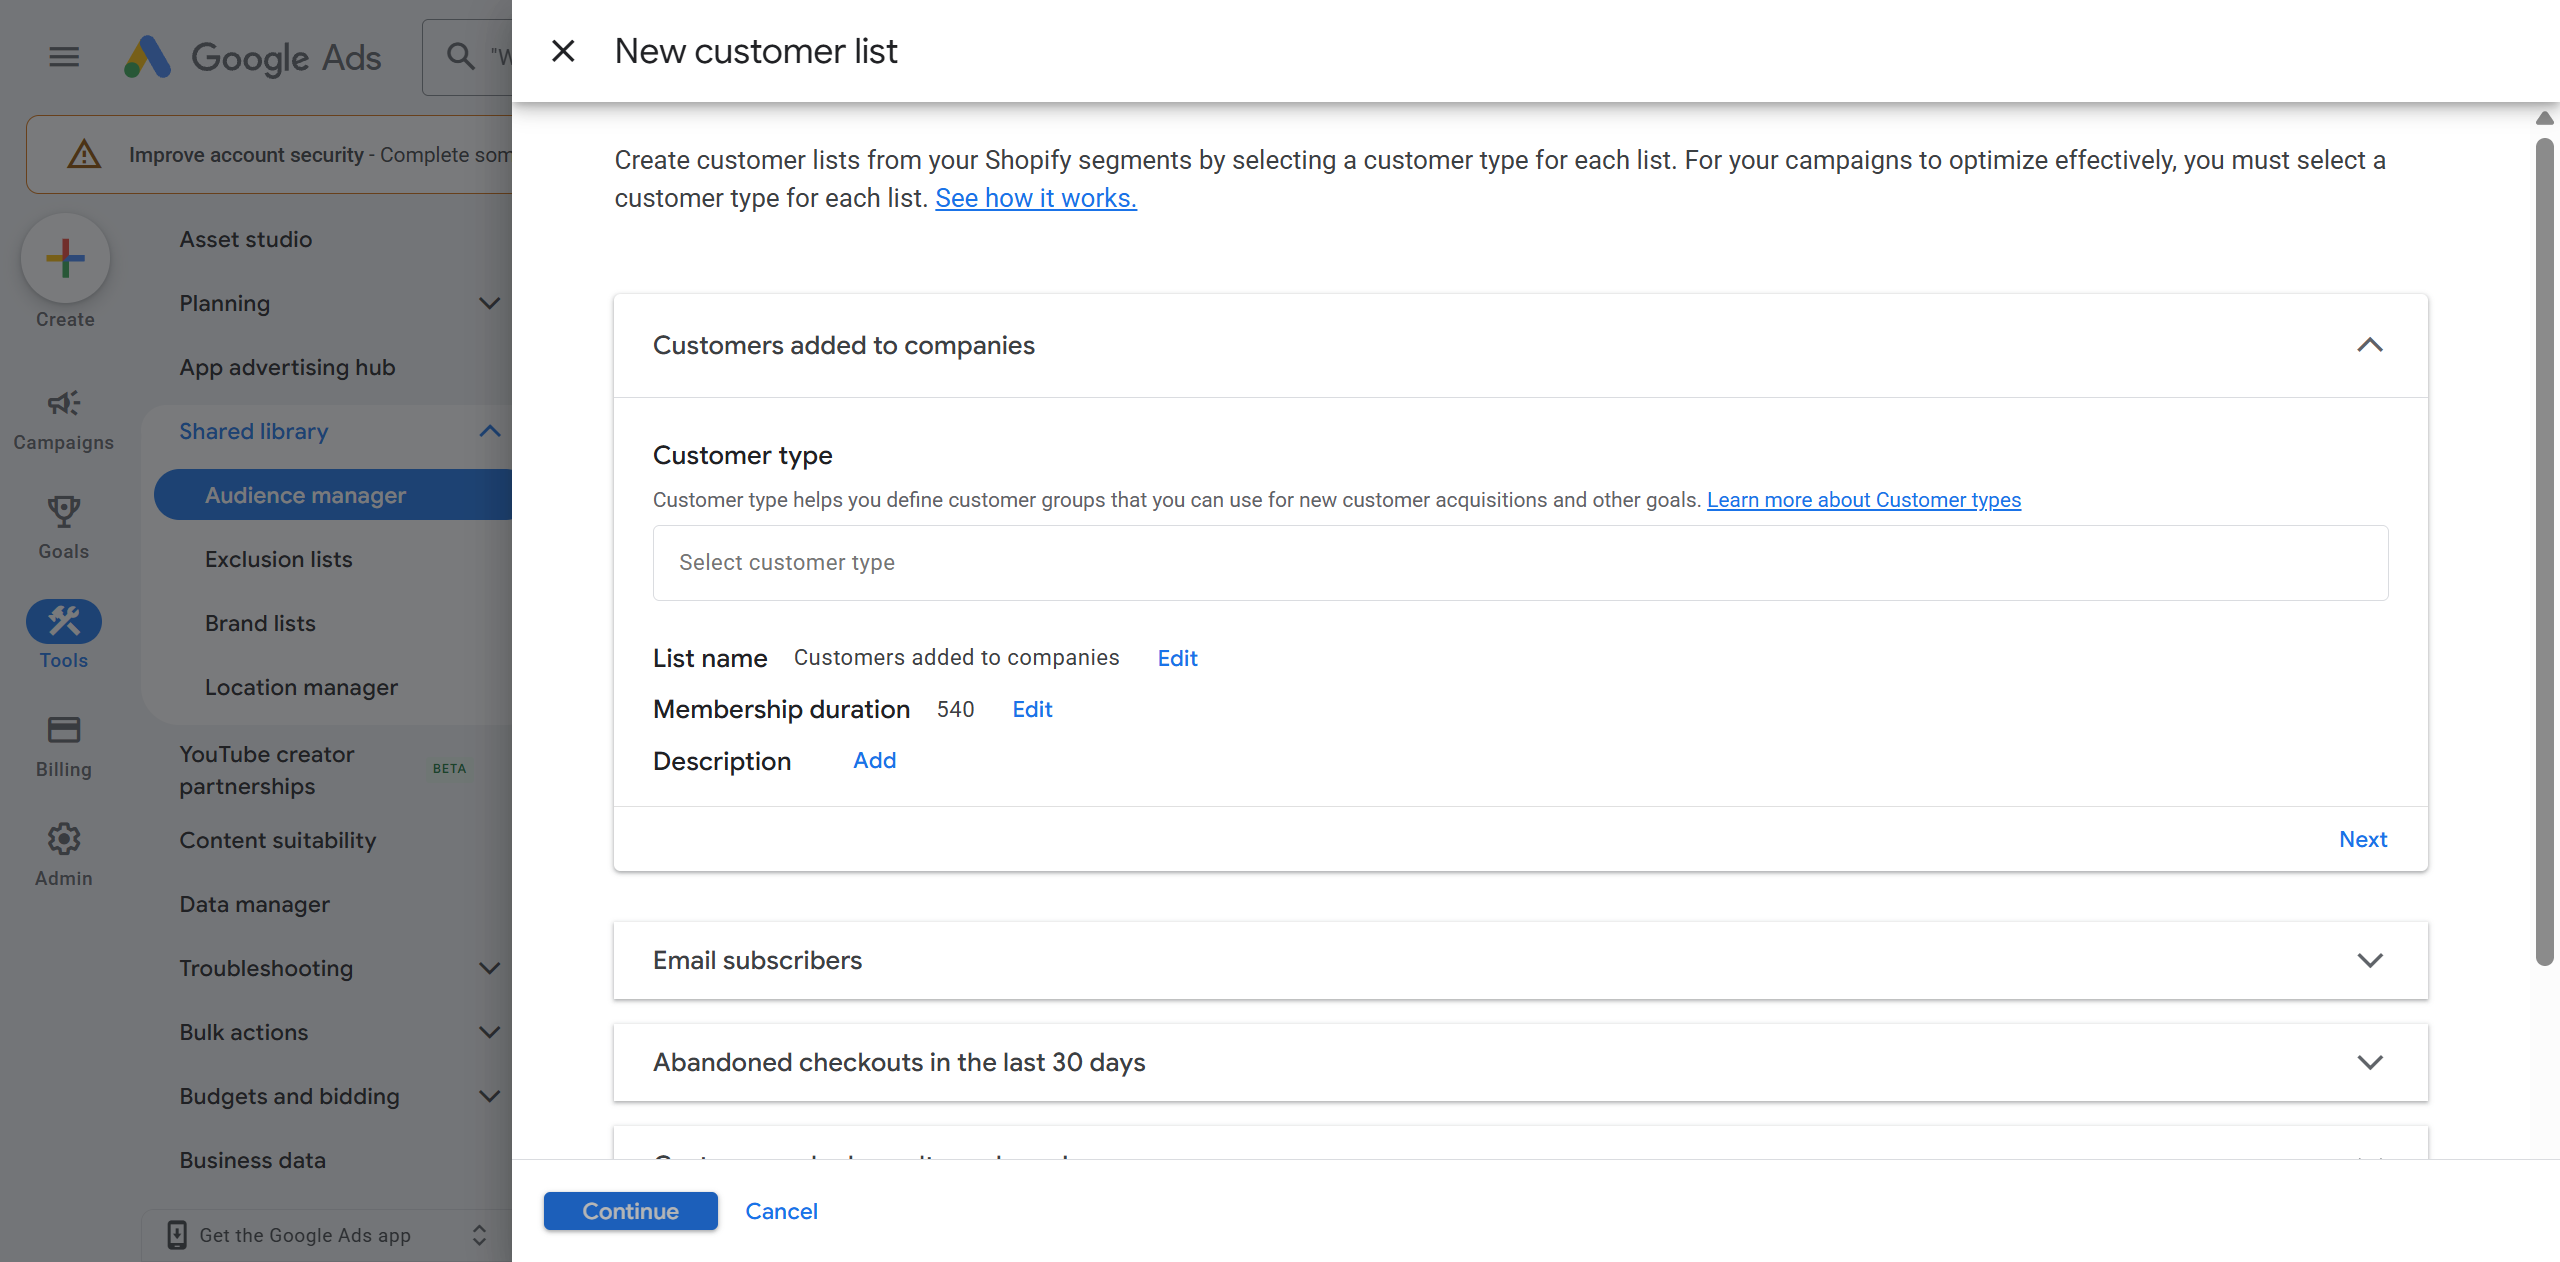Select Audience manager in sidebar
This screenshot has height=1262, width=2560.
(333, 495)
